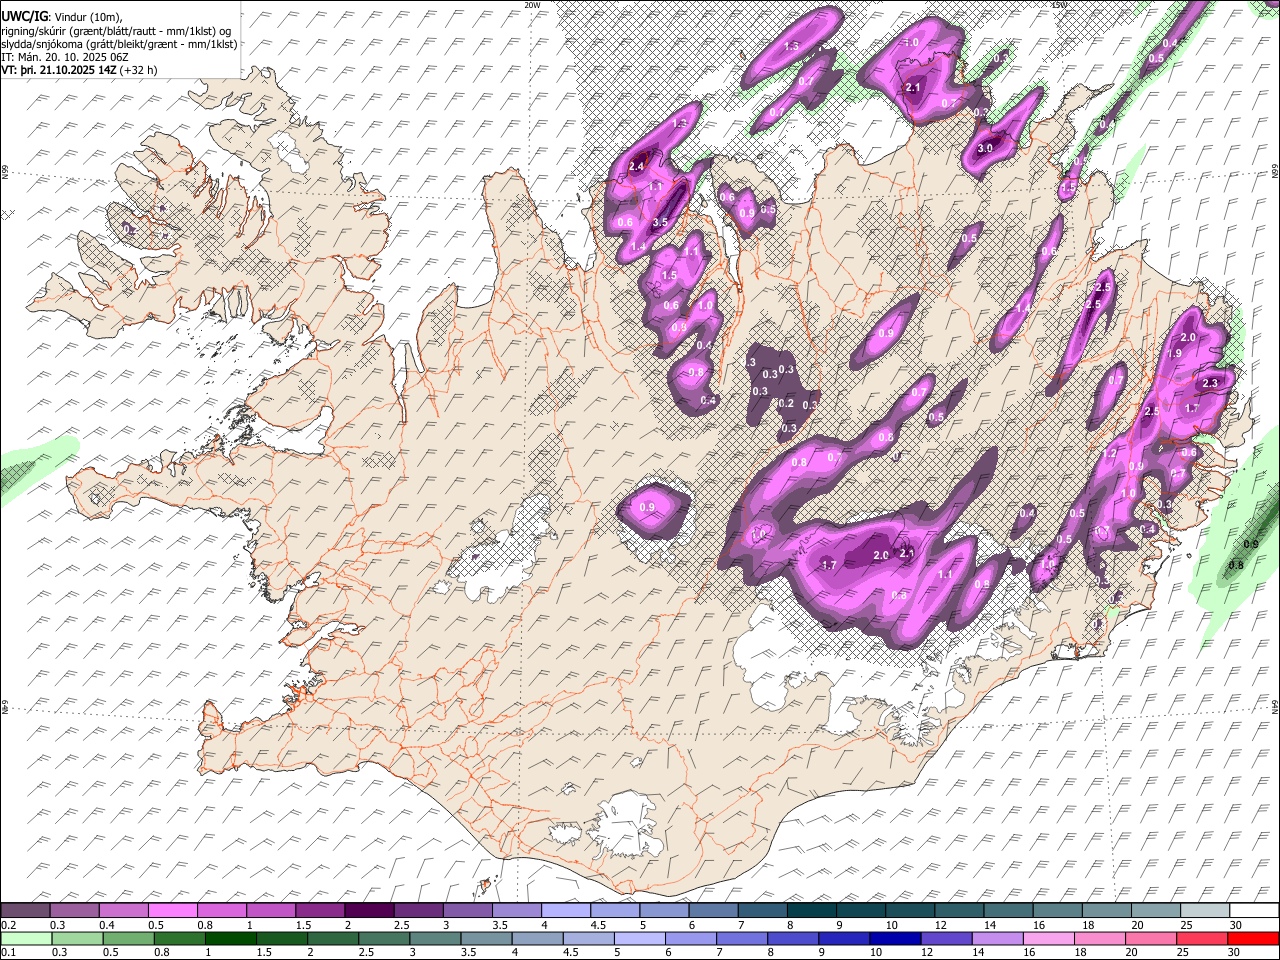Screen dimensions: 1280x960
Task: Click the lower legend swatch starting at 25
Action: pyautogui.click(x=1202, y=938)
